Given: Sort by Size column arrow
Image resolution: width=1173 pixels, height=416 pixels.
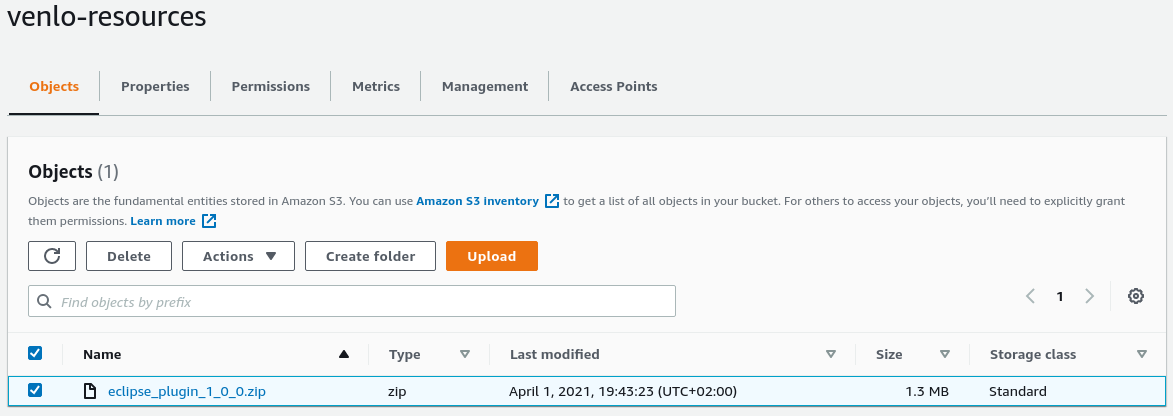Looking at the screenshot, I should 945,354.
